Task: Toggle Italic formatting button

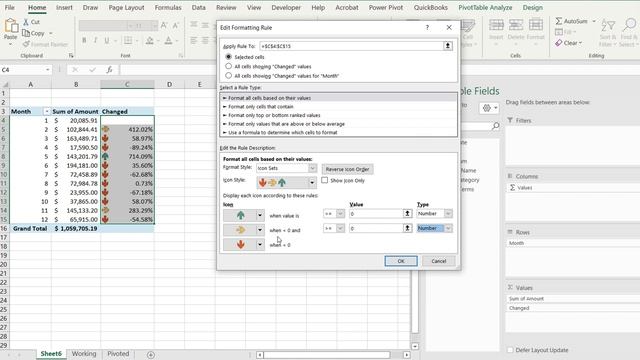Action: pyautogui.click(x=96, y=40)
